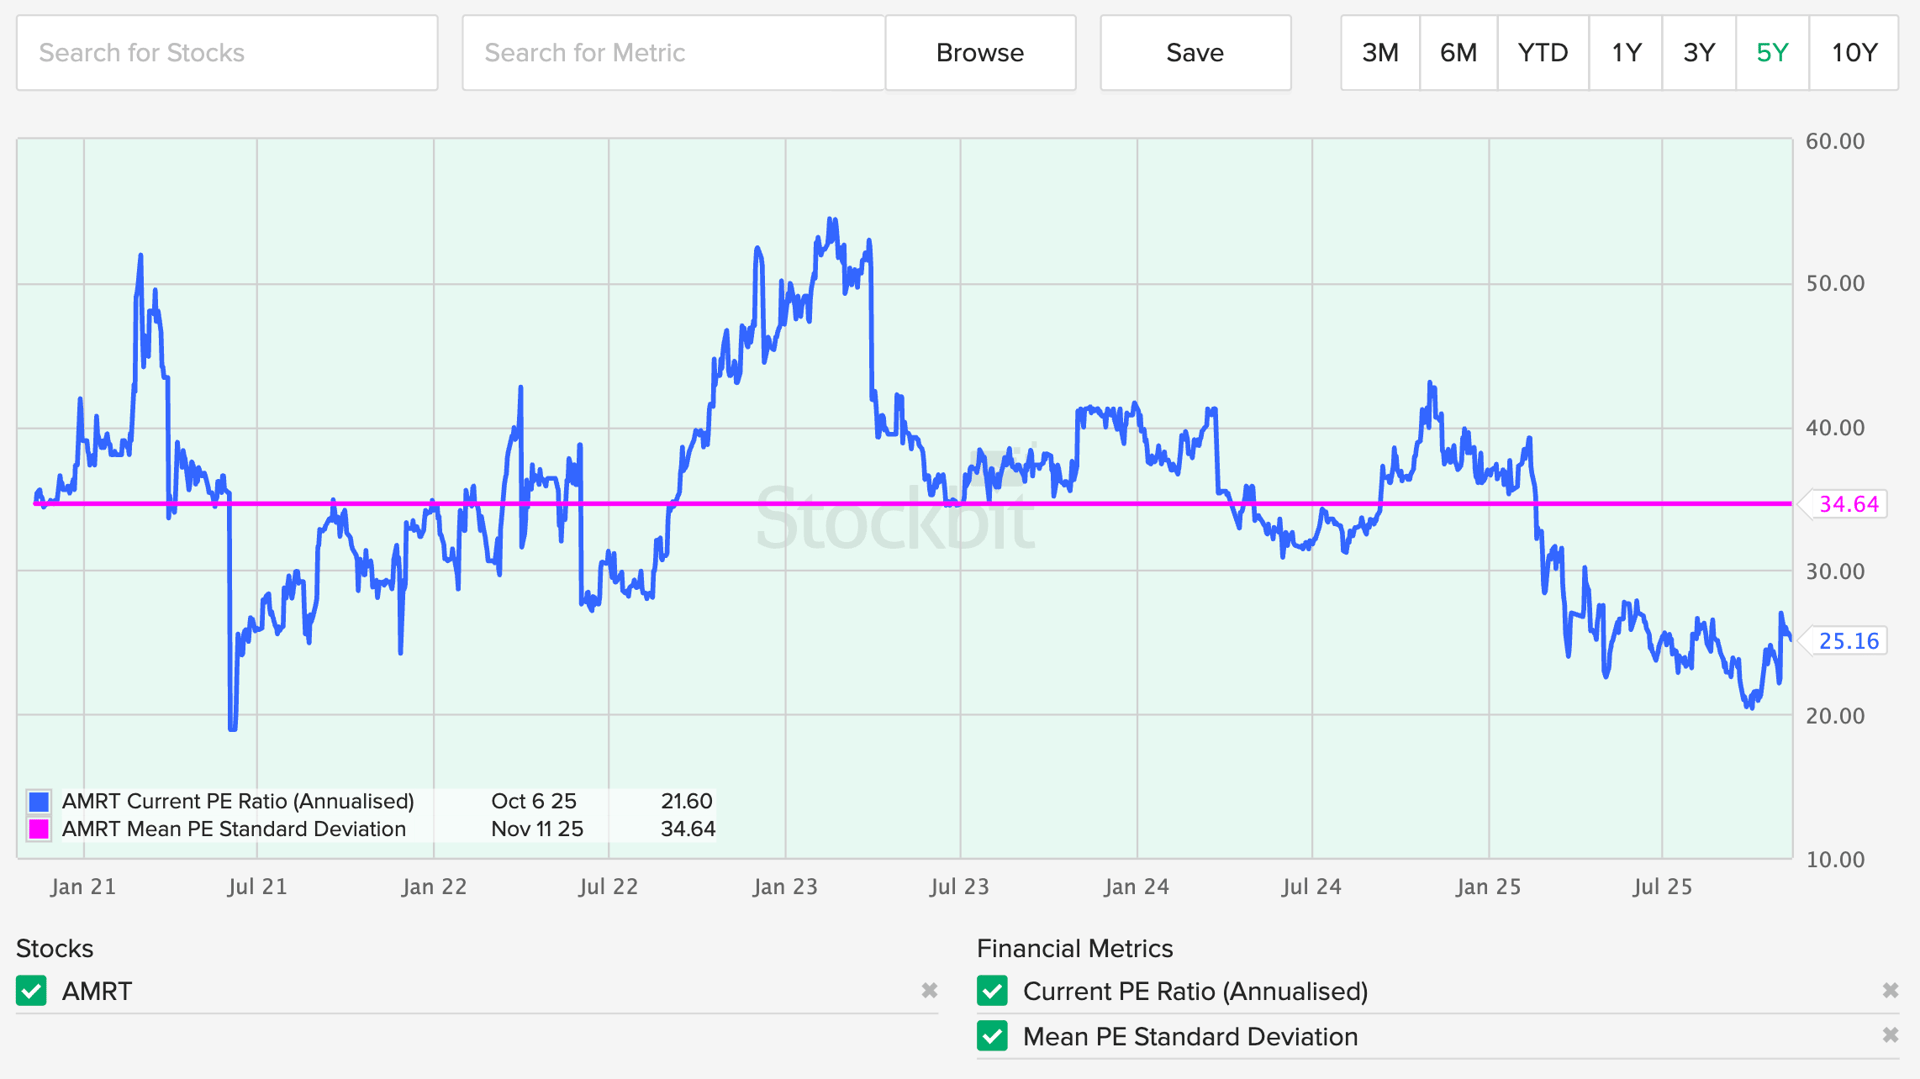Screen dimensions: 1920x1079
Task: Click the Search for Stocks field
Action: [227, 53]
